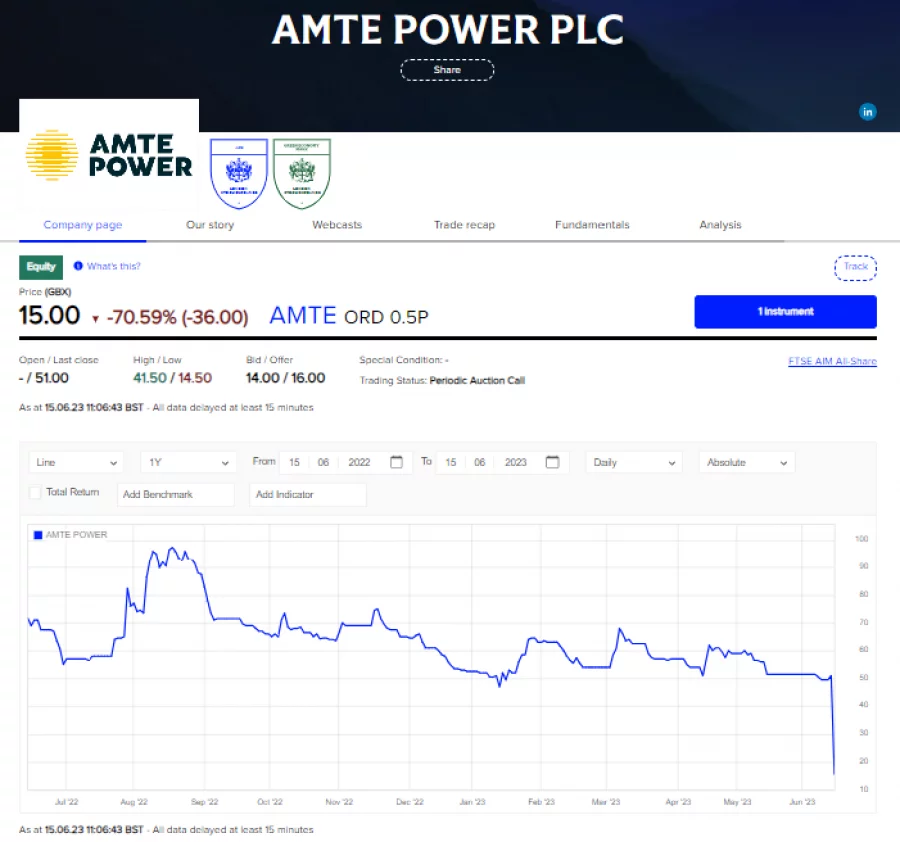Click the info icon beside What's this?
This screenshot has height=842, width=900.
point(78,266)
